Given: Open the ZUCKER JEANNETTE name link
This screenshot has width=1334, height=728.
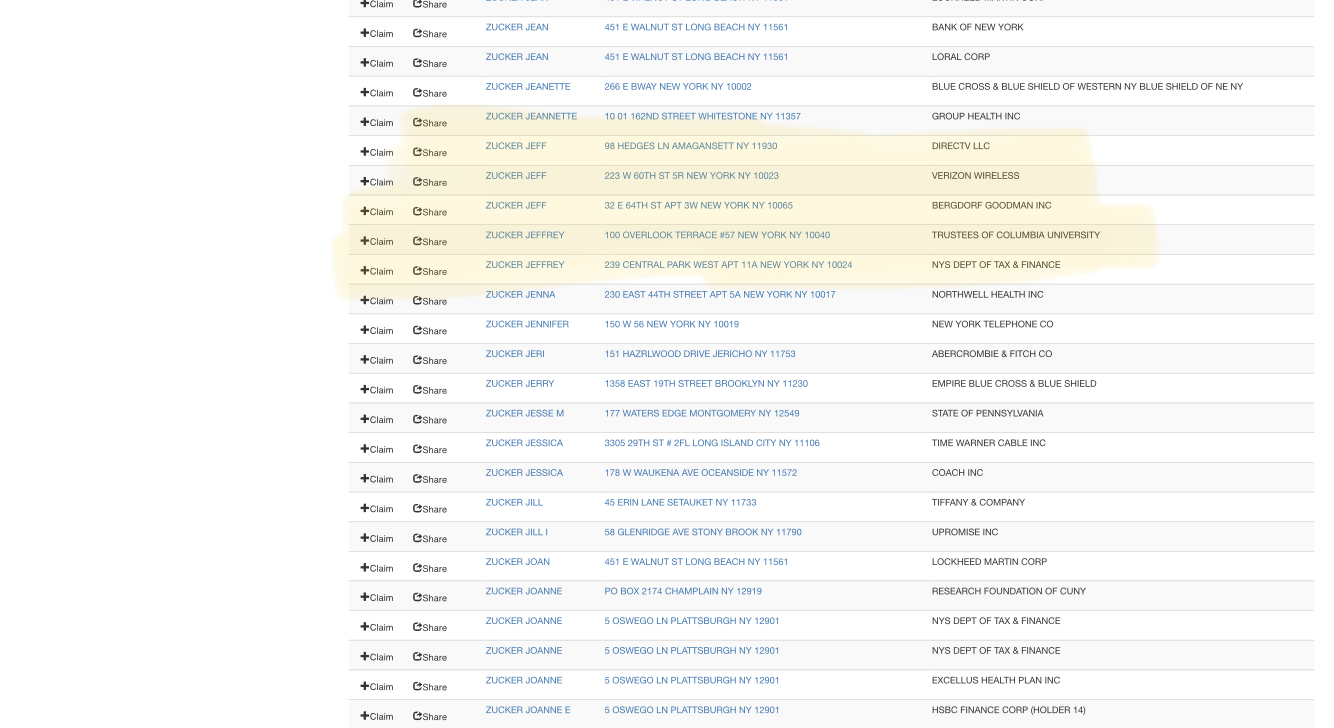Looking at the screenshot, I should 531,117.
